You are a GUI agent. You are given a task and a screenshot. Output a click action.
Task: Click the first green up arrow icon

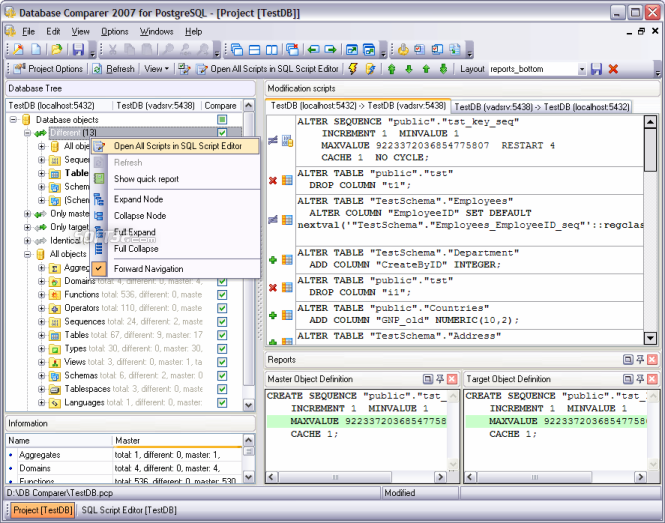[391, 69]
